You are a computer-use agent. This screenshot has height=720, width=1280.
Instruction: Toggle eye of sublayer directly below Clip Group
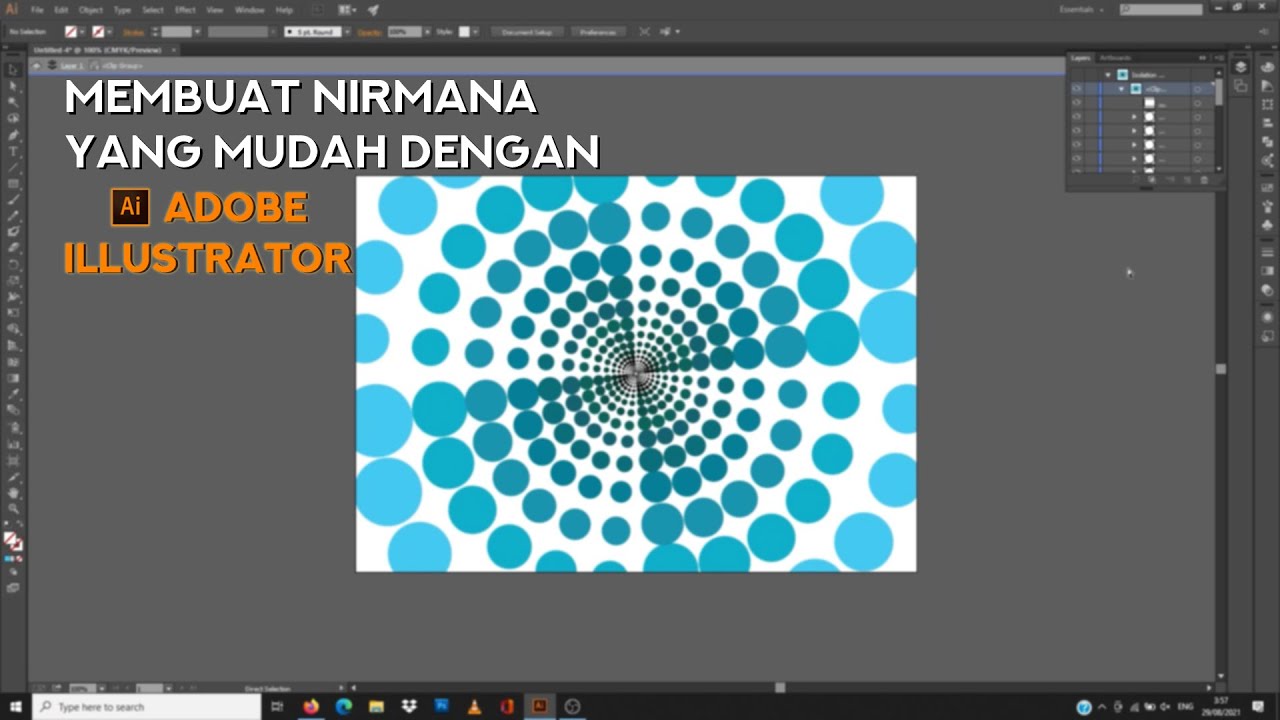click(1077, 103)
